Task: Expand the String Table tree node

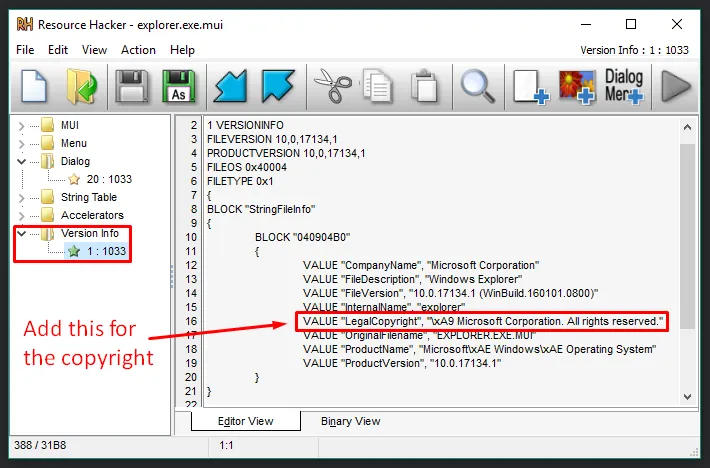Action: pyautogui.click(x=21, y=198)
